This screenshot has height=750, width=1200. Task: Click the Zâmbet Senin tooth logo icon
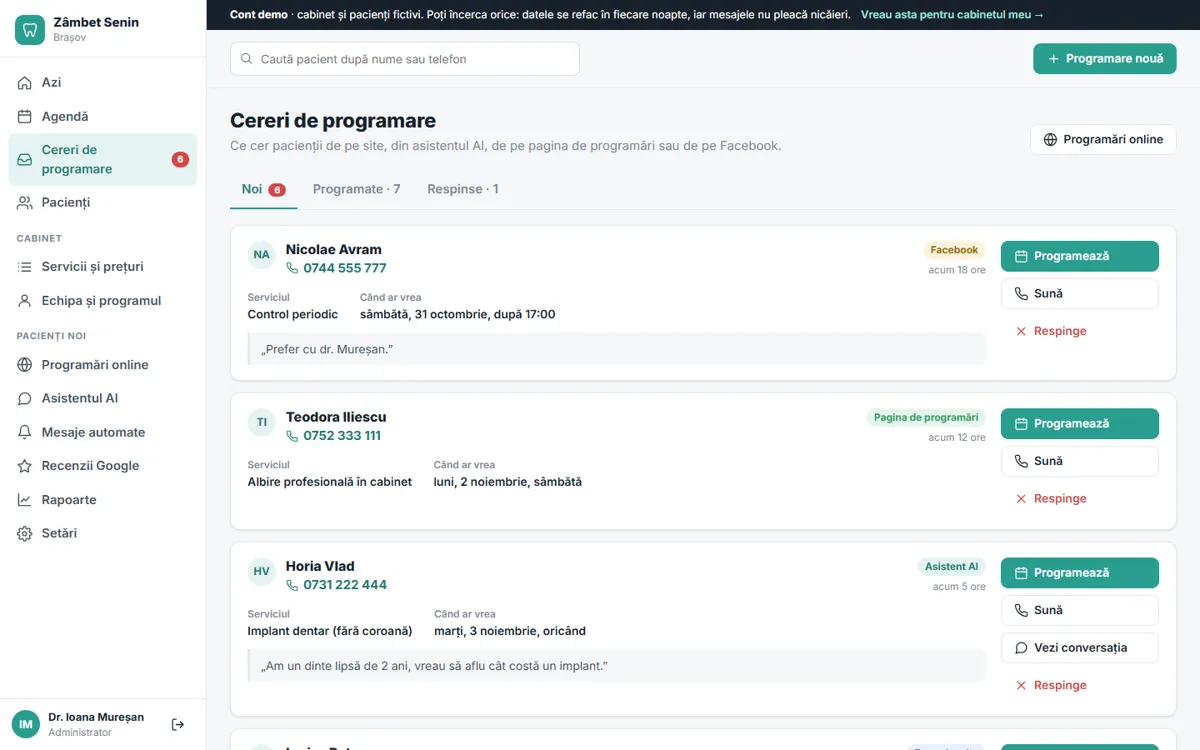click(30, 29)
